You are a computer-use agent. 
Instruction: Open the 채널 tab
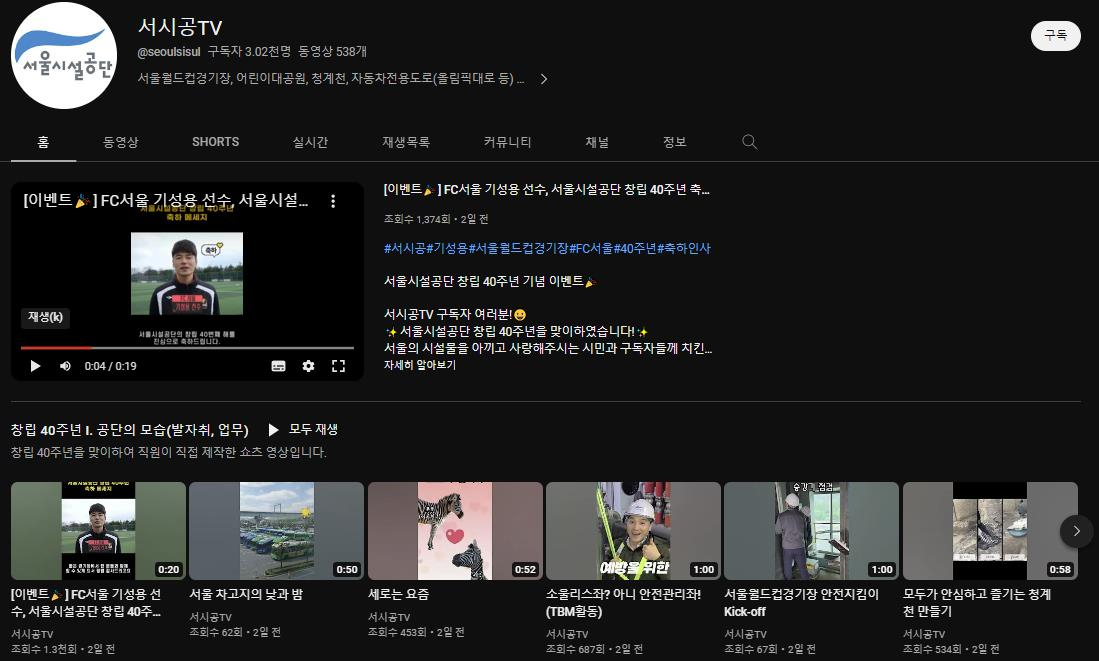[x=597, y=142]
